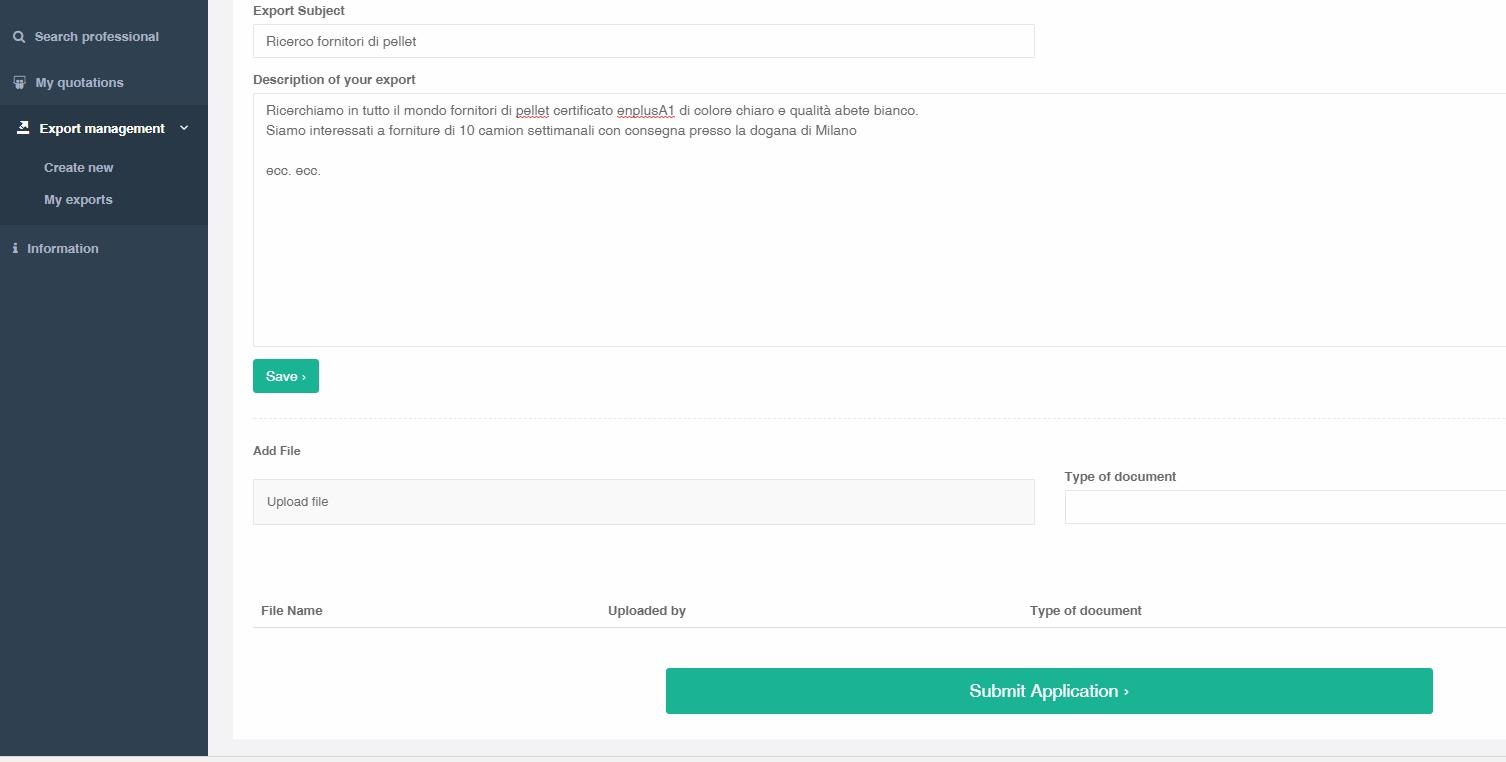Click into the Export Subject text field
Screen dimensions: 1506x762
643,41
